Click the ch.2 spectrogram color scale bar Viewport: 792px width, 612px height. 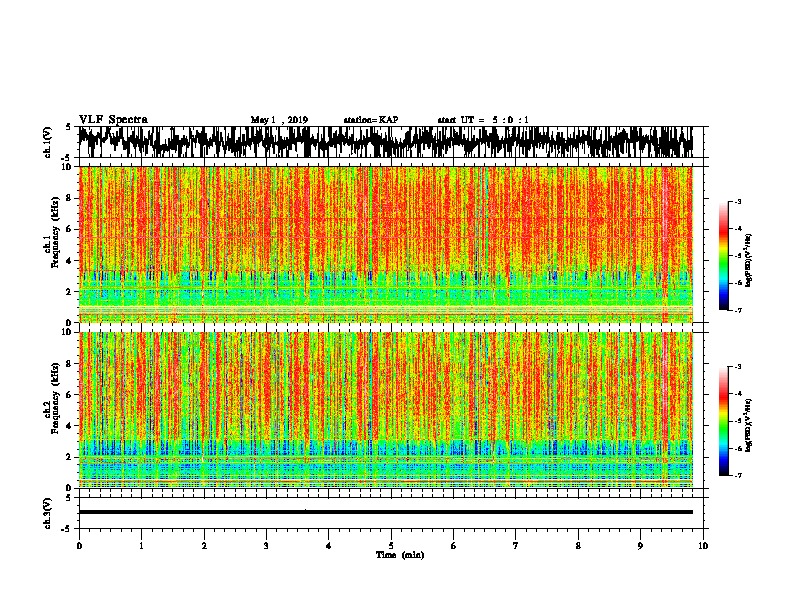click(723, 421)
